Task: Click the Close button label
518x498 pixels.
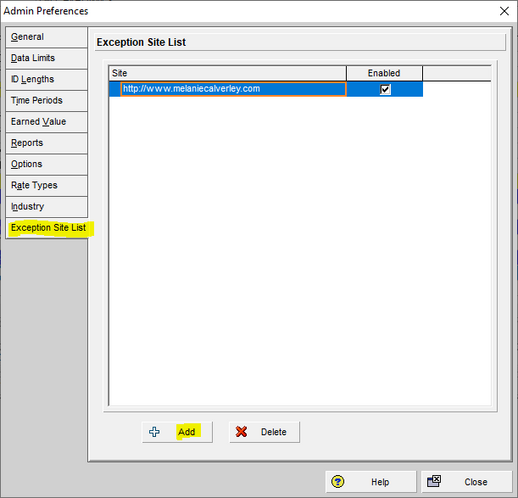Action: point(476,482)
